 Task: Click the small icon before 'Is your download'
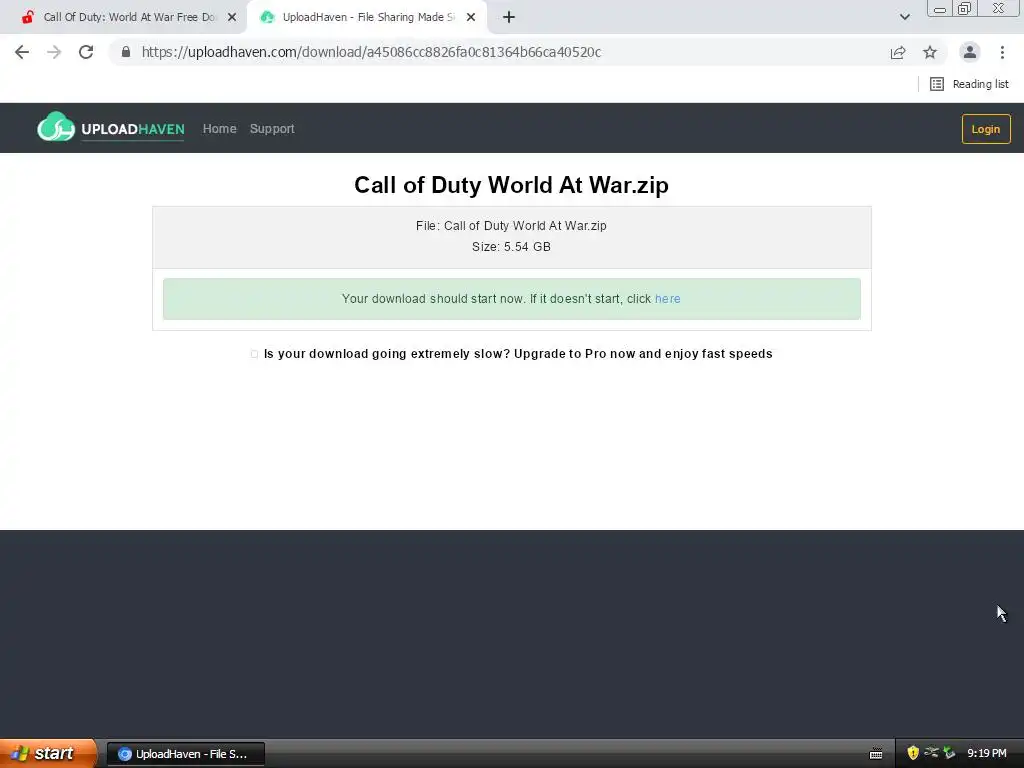pyautogui.click(x=254, y=354)
